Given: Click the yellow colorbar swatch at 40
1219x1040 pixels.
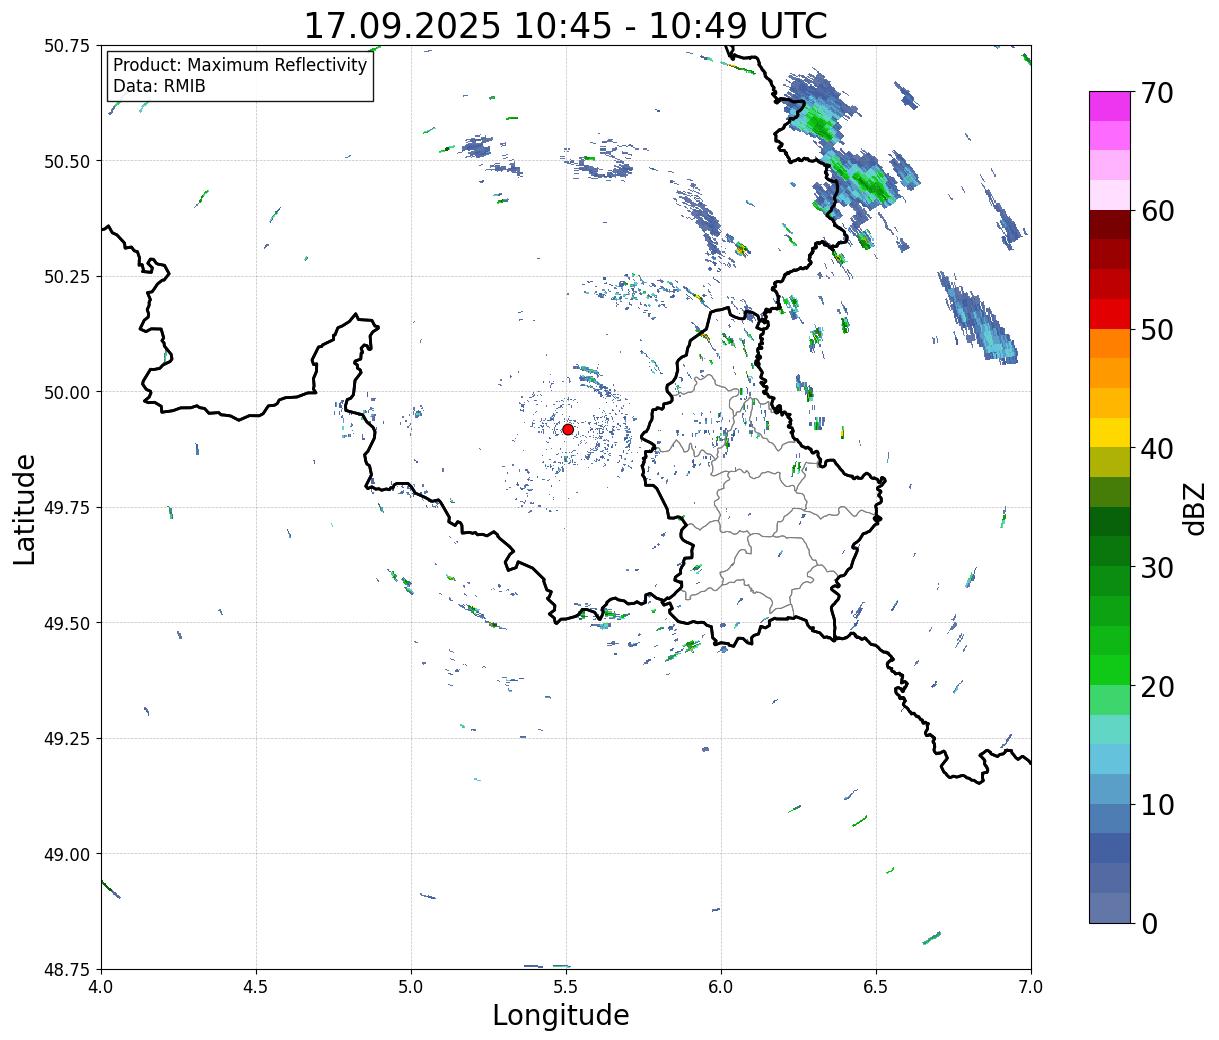Looking at the screenshot, I should [1110, 432].
